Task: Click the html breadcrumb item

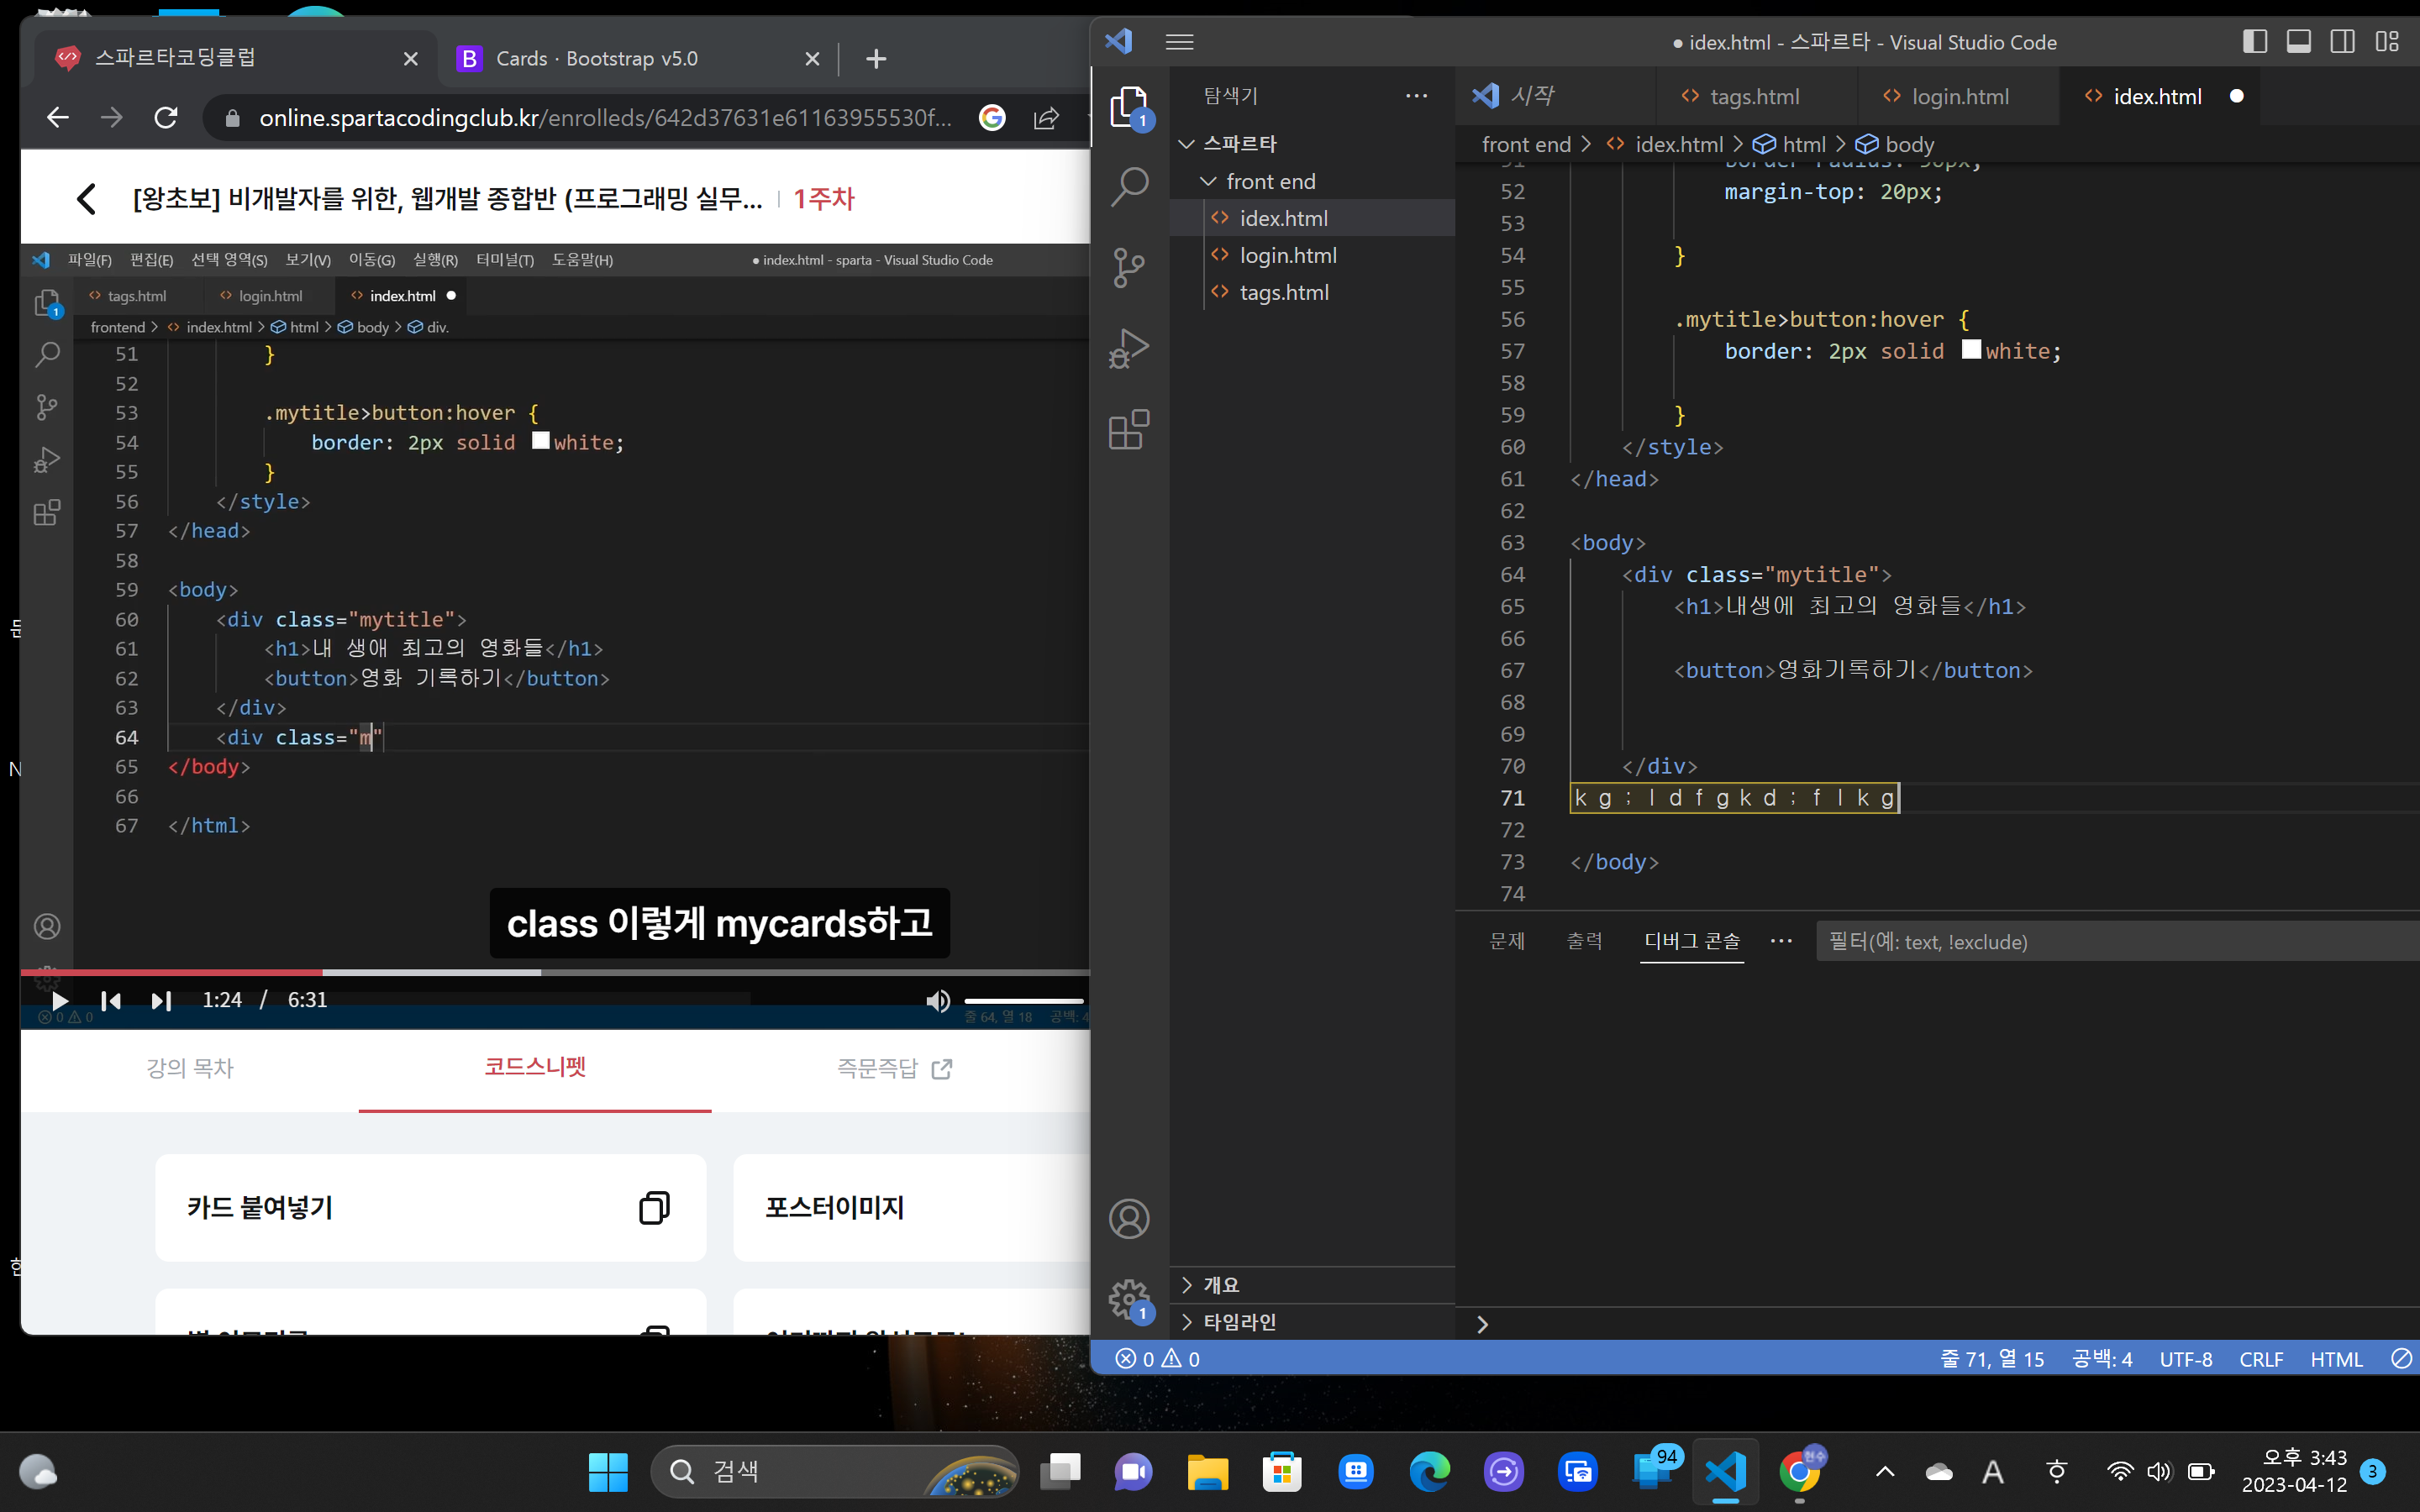Action: click(1790, 144)
